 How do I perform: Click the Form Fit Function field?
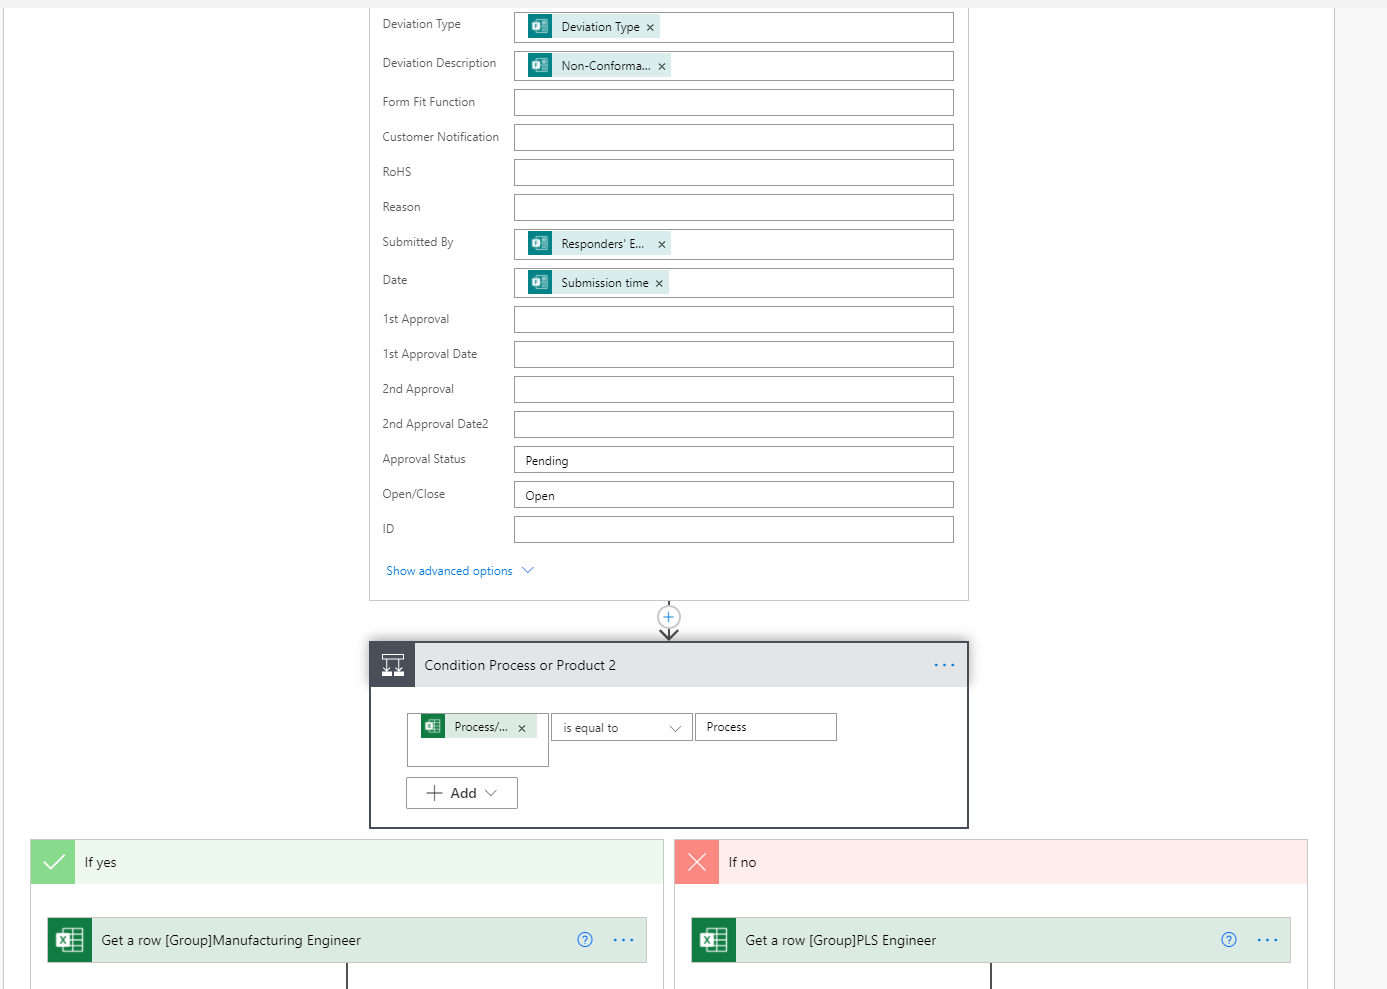[x=734, y=103]
